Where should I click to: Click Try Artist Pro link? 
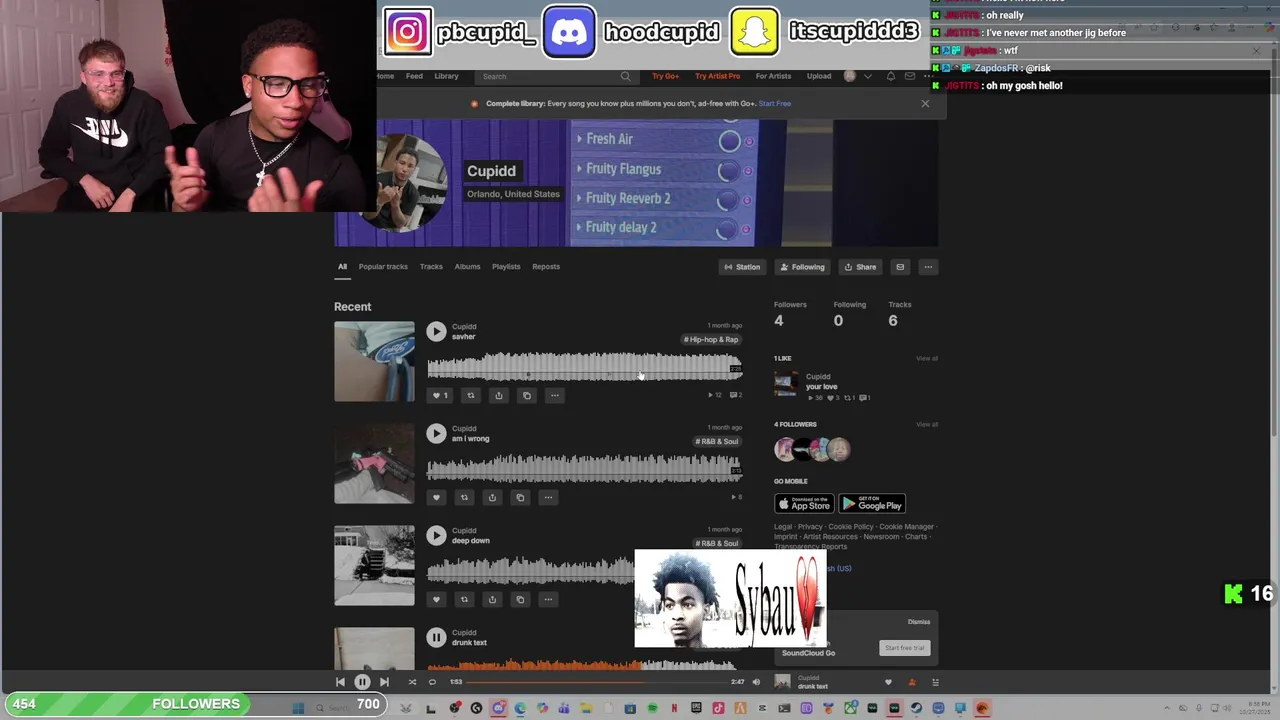click(x=717, y=76)
